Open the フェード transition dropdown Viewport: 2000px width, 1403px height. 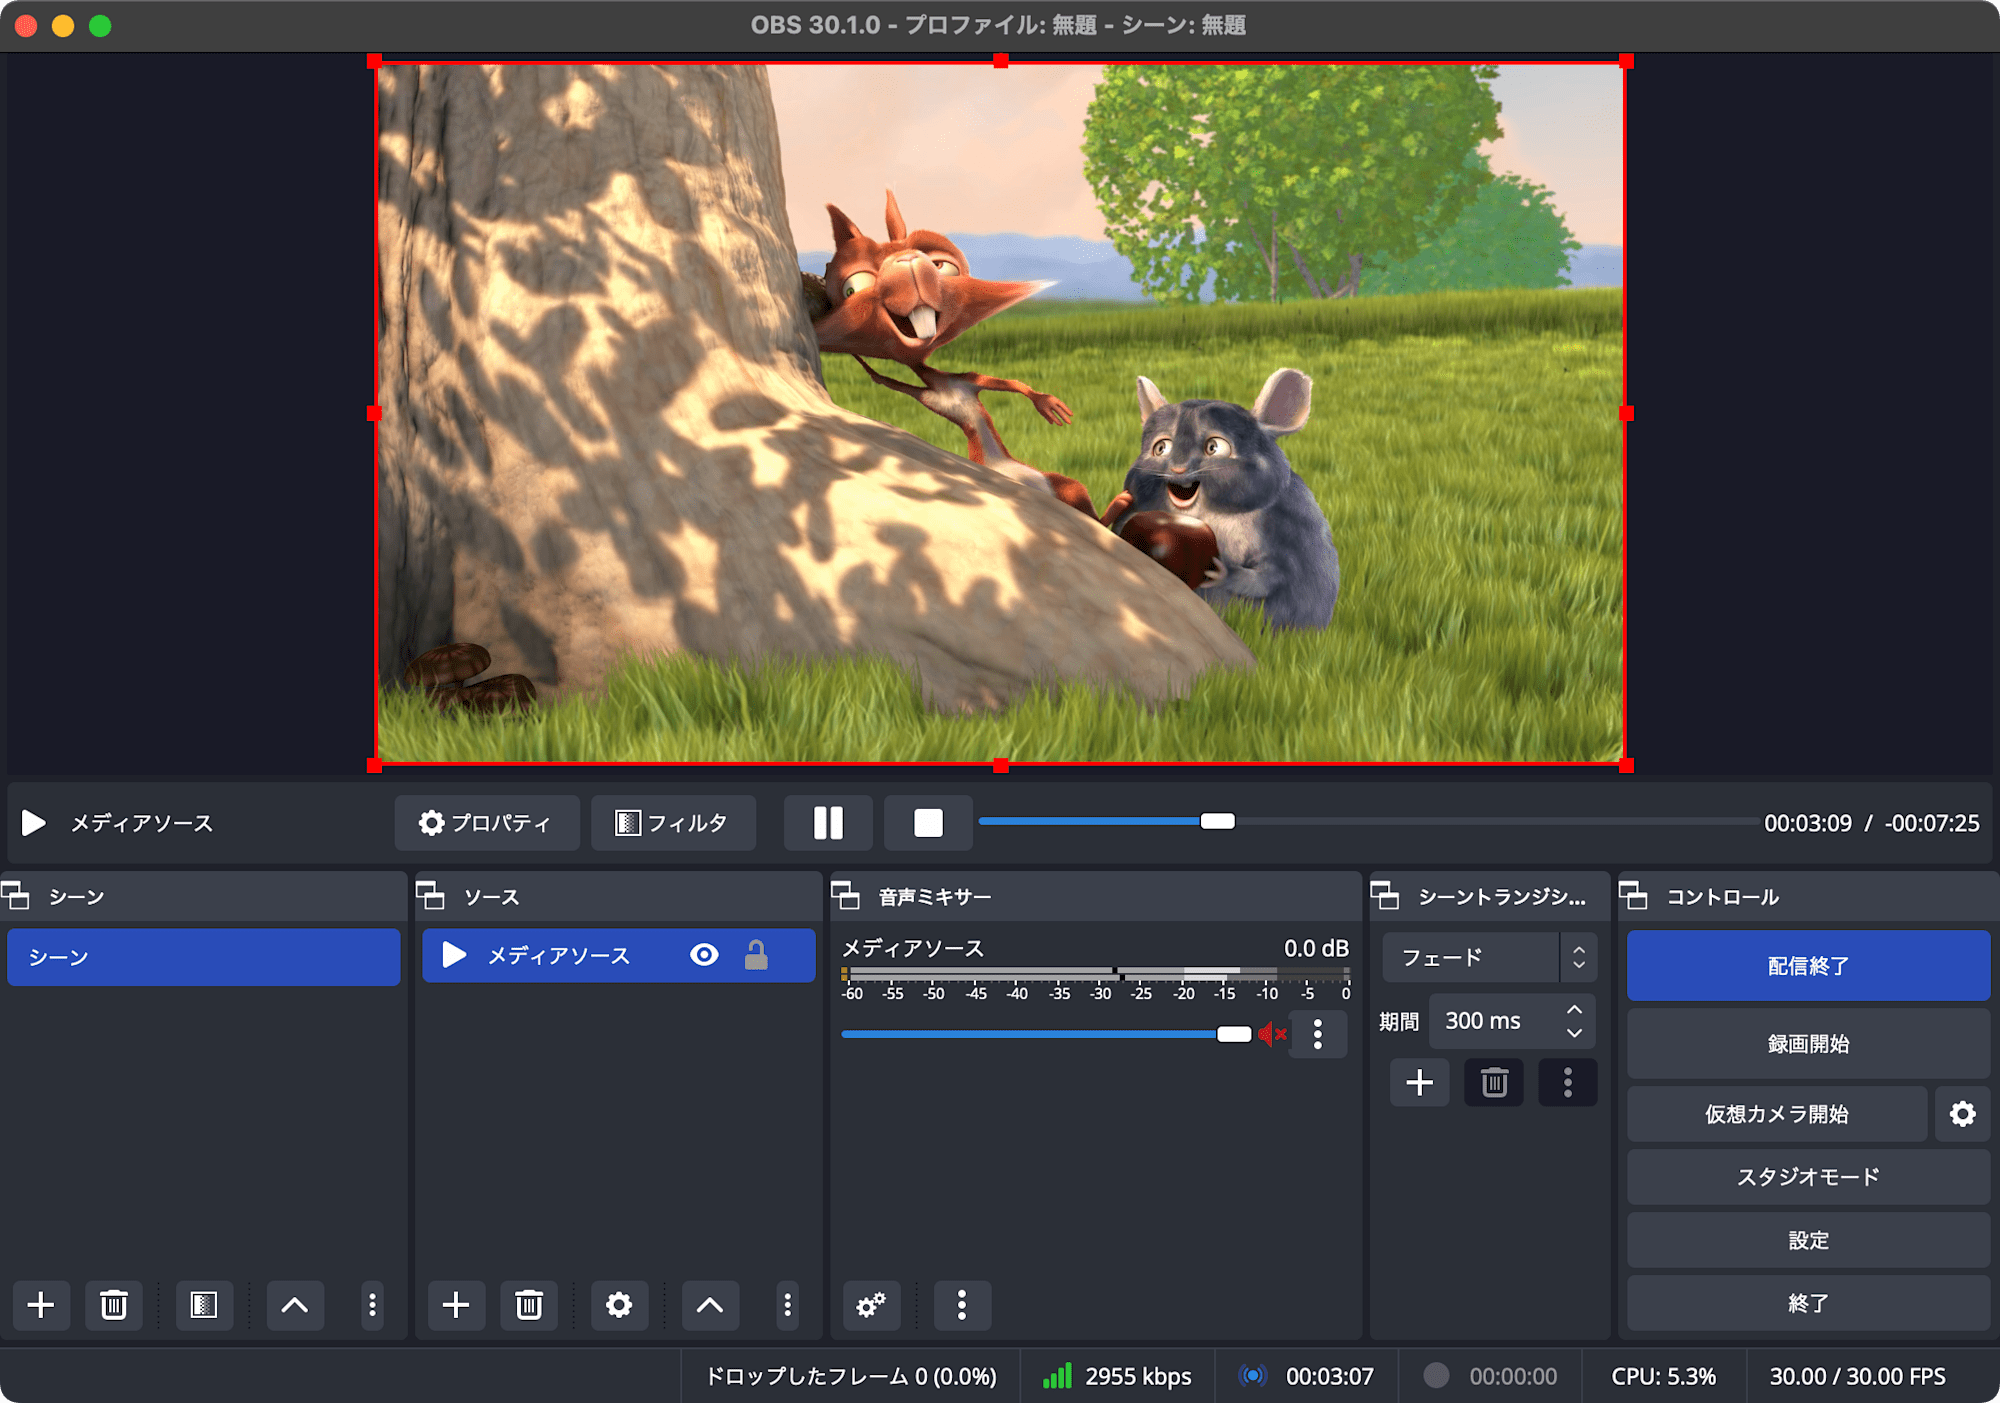1489,957
